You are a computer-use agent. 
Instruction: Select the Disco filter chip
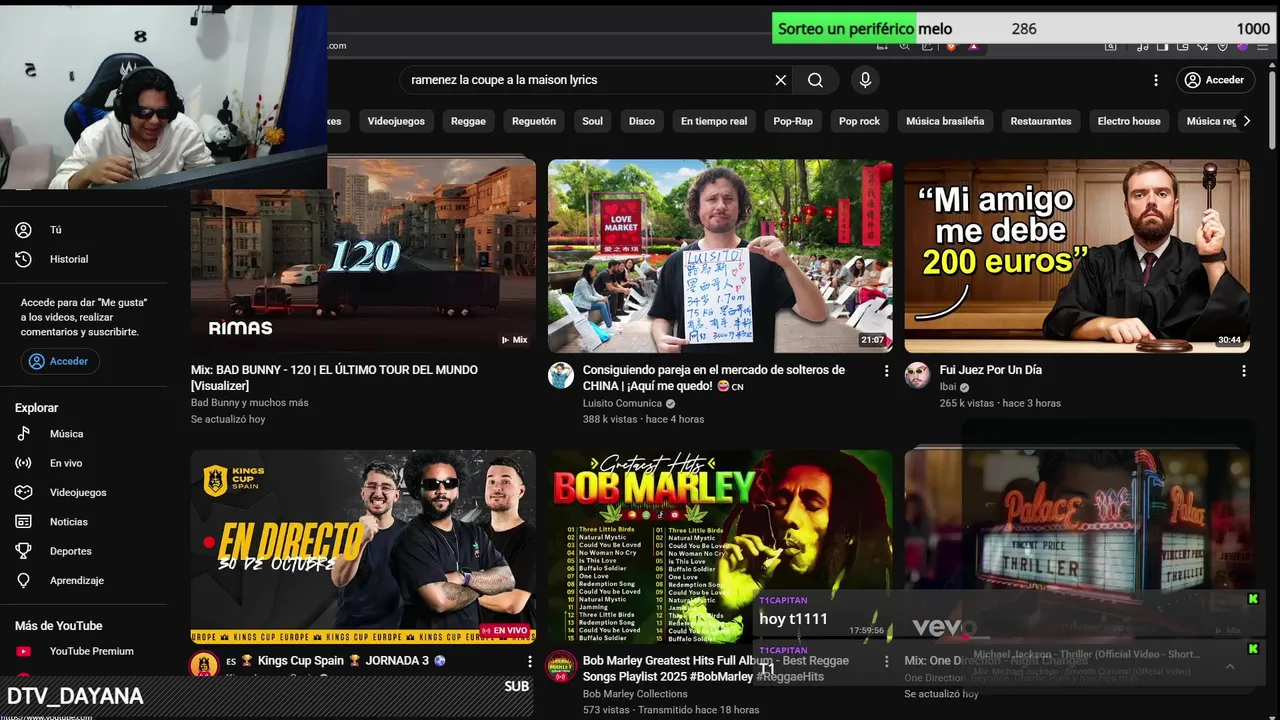(x=642, y=121)
